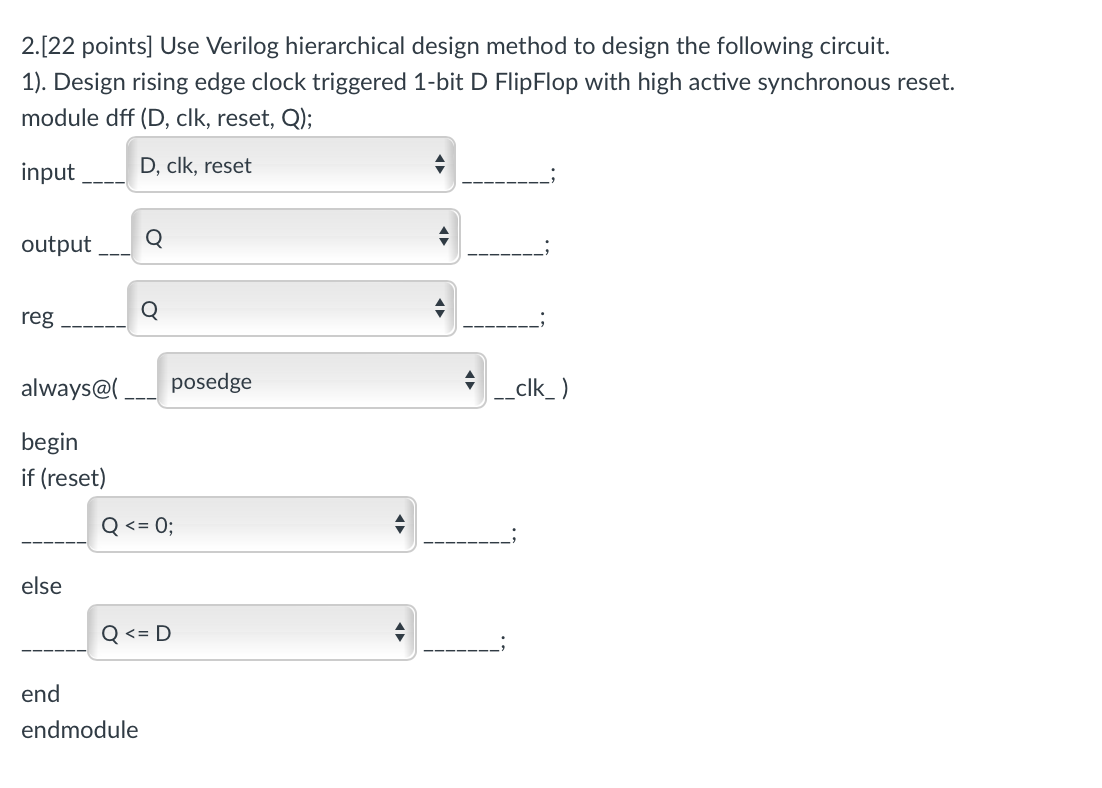Click the 'module dff (D, clk, reset, Q);' text

(167, 118)
